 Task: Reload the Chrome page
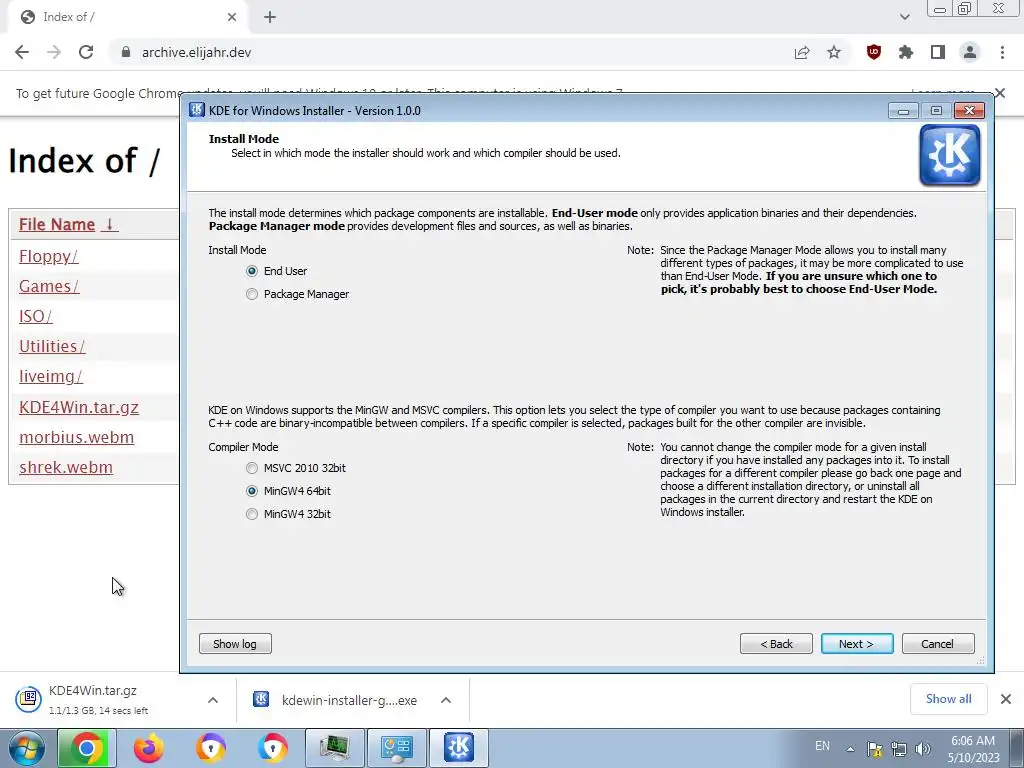point(86,52)
